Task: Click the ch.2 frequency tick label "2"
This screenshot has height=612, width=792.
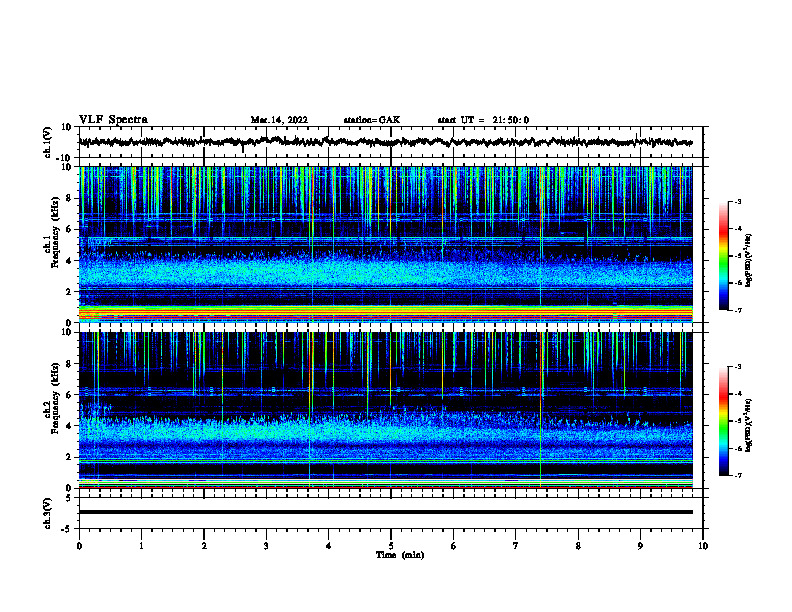Action: [70, 457]
